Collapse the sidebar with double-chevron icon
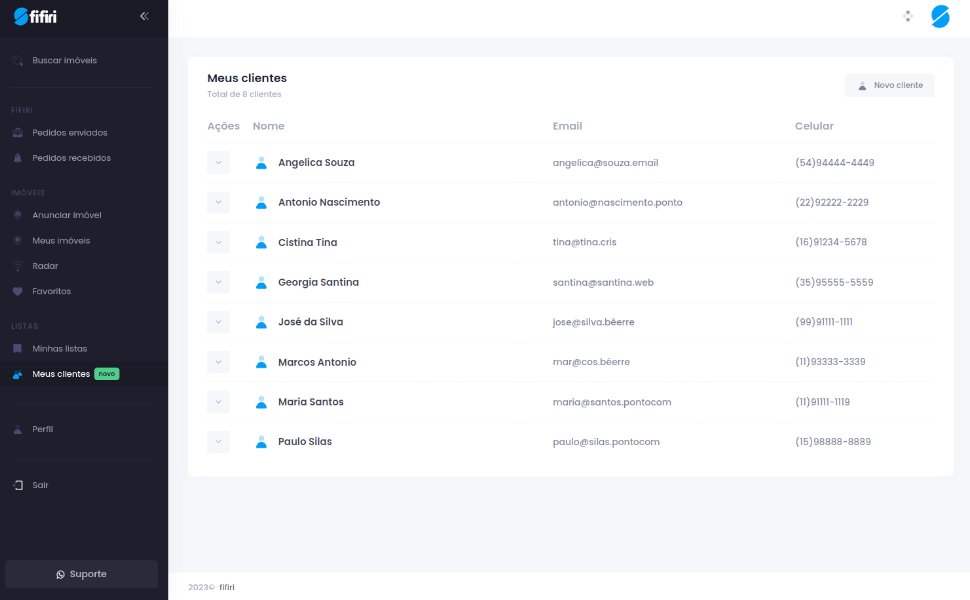Image resolution: width=970 pixels, height=600 pixels. point(144,16)
